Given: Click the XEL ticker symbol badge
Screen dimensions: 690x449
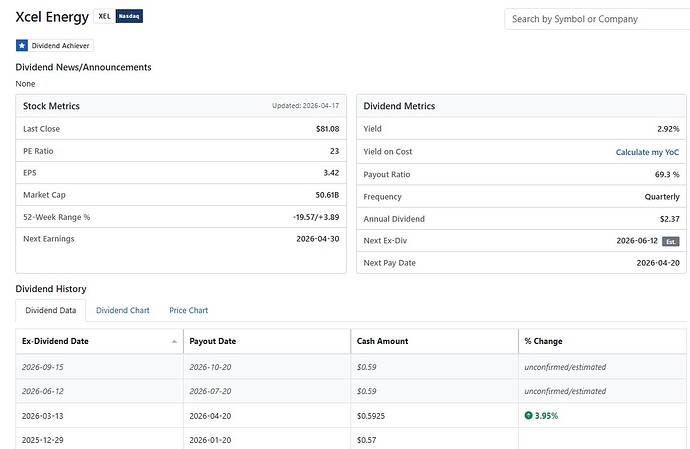Looking at the screenshot, I should (104, 16).
